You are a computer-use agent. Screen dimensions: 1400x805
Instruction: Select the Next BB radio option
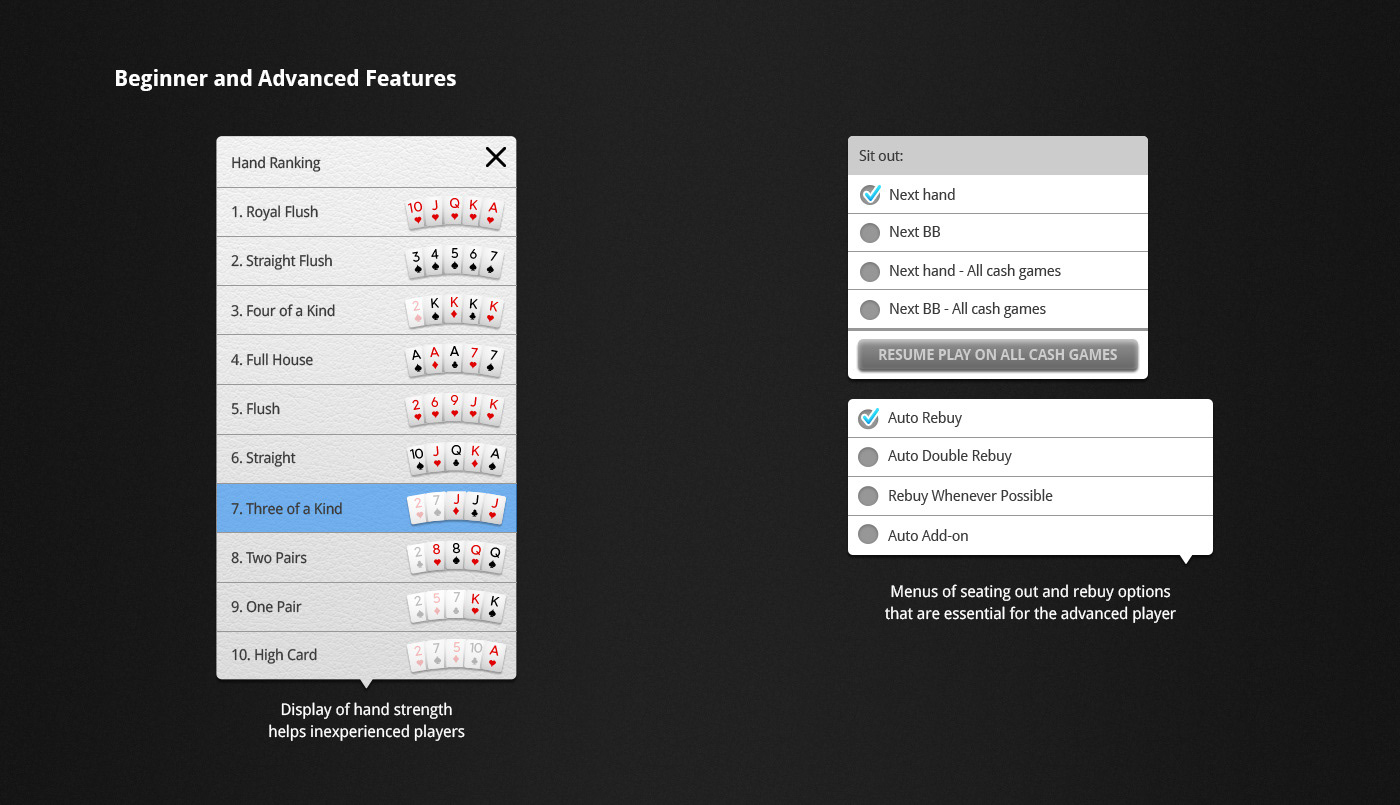[x=870, y=233]
